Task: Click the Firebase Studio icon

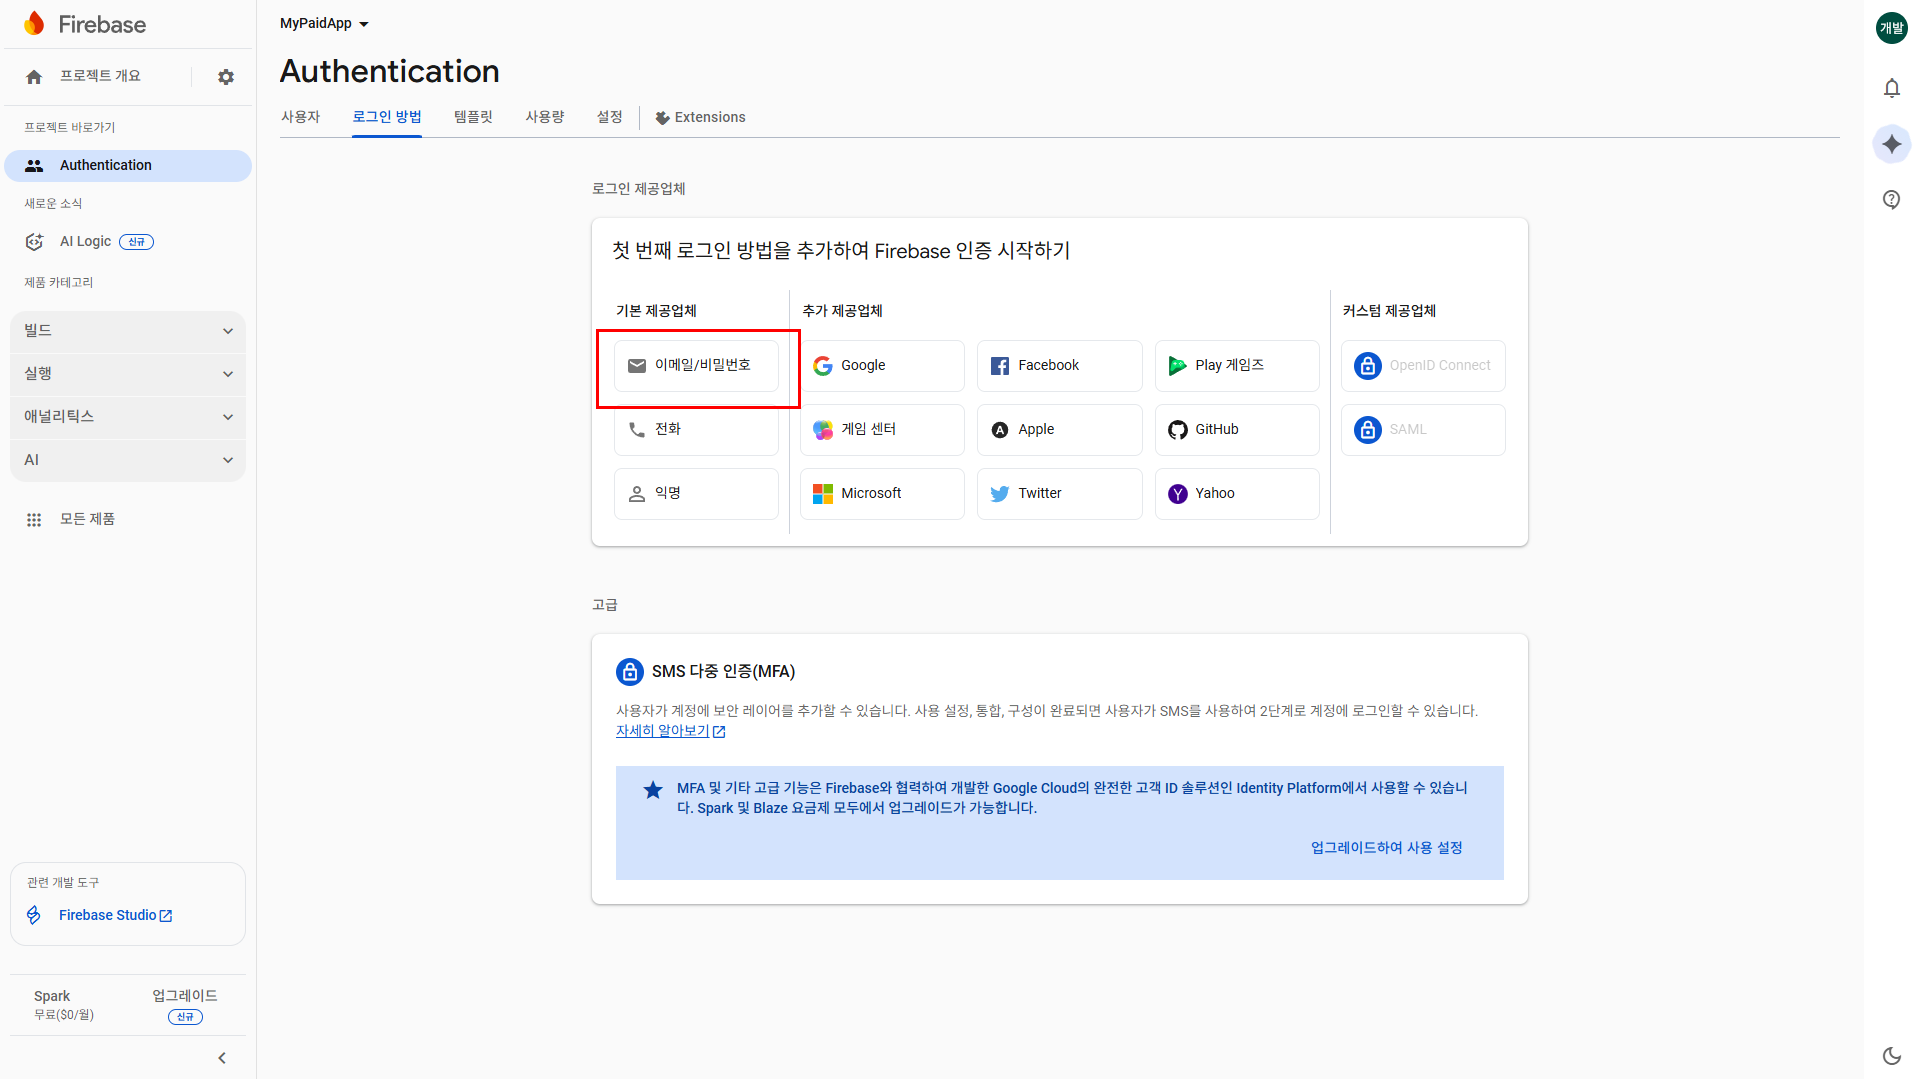Action: (34, 915)
